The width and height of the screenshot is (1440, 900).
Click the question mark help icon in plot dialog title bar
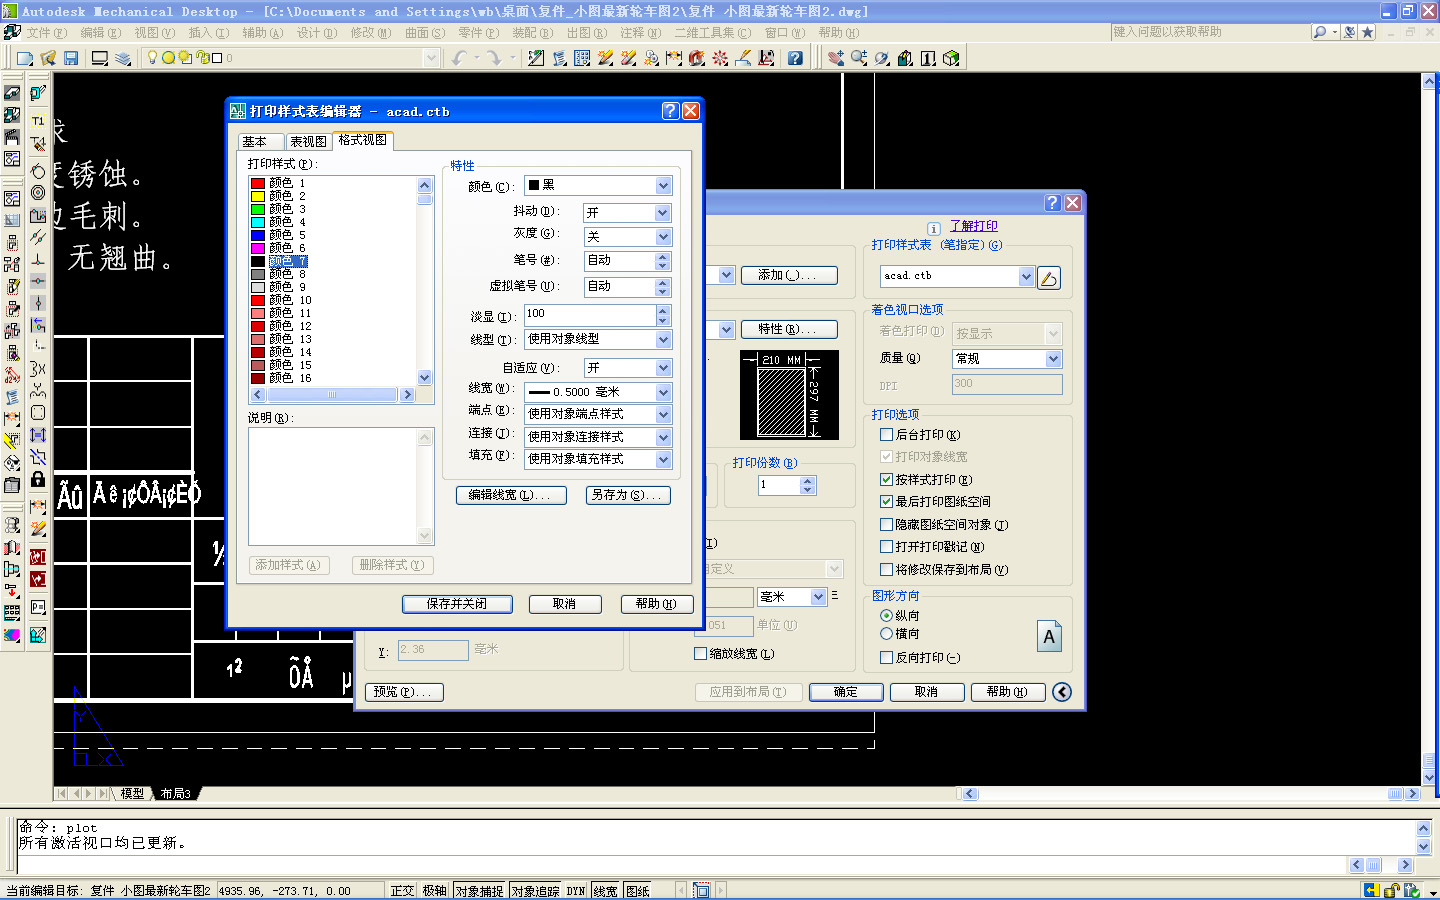[1053, 203]
